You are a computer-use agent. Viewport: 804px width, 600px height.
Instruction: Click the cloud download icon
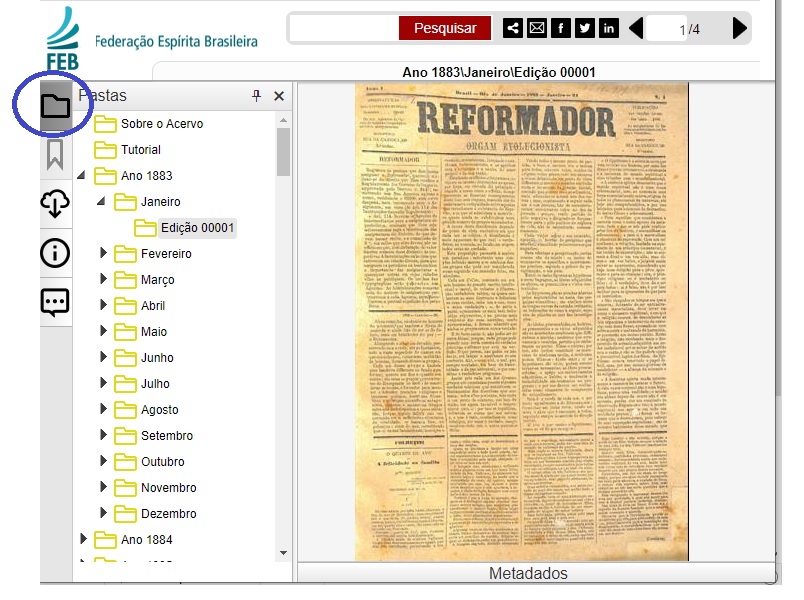click(55, 203)
